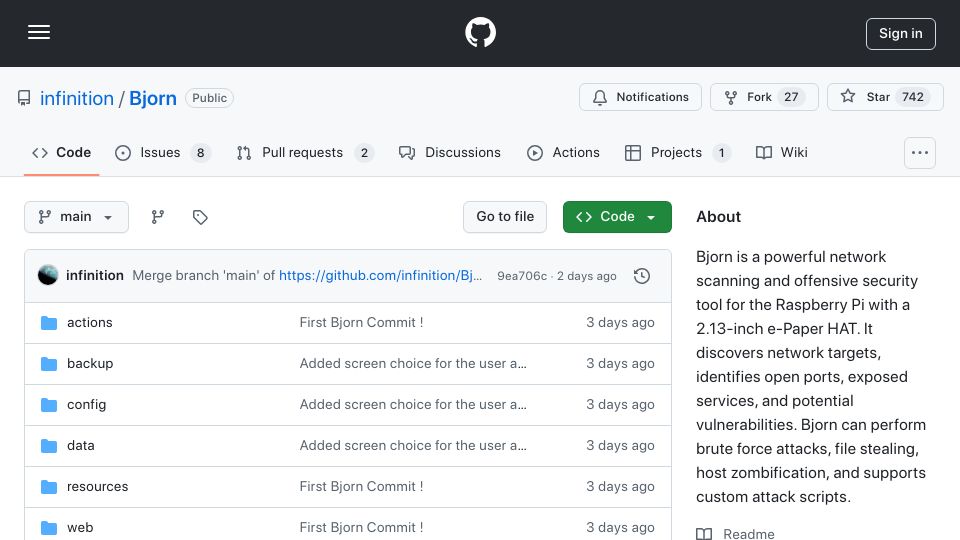
Task: Click the data folder icon
Action: 49,446
